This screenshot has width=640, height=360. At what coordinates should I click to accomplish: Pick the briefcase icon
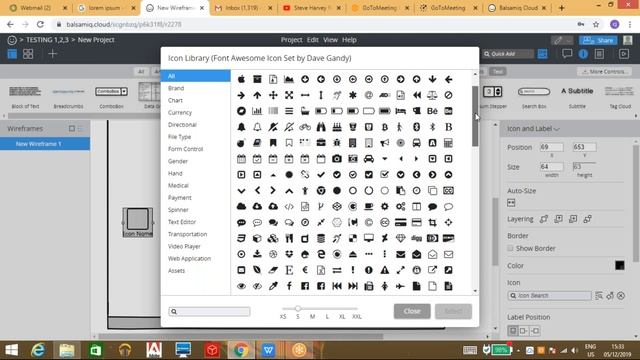(x=321, y=143)
